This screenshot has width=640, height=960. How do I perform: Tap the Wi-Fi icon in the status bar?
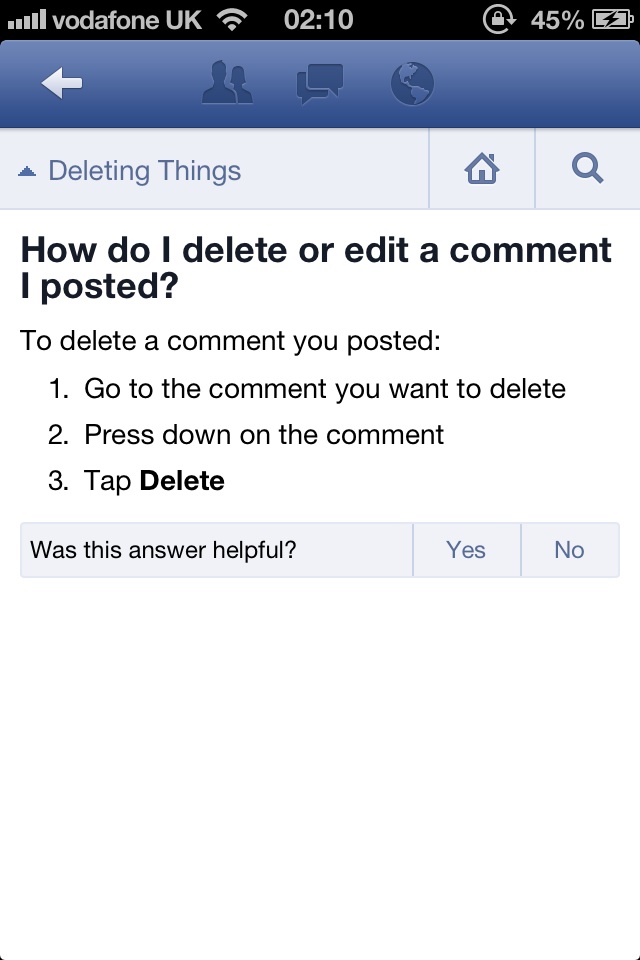232,20
